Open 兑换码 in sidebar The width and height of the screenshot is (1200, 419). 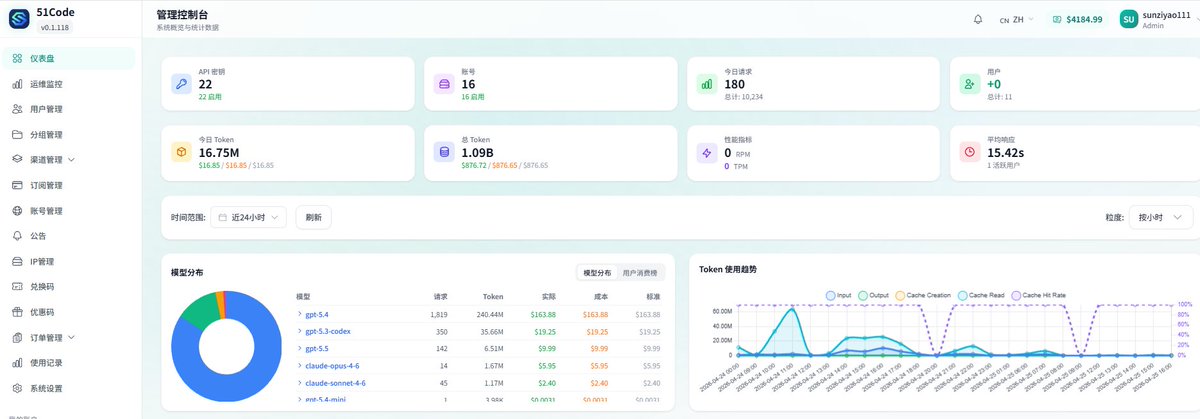coord(70,287)
